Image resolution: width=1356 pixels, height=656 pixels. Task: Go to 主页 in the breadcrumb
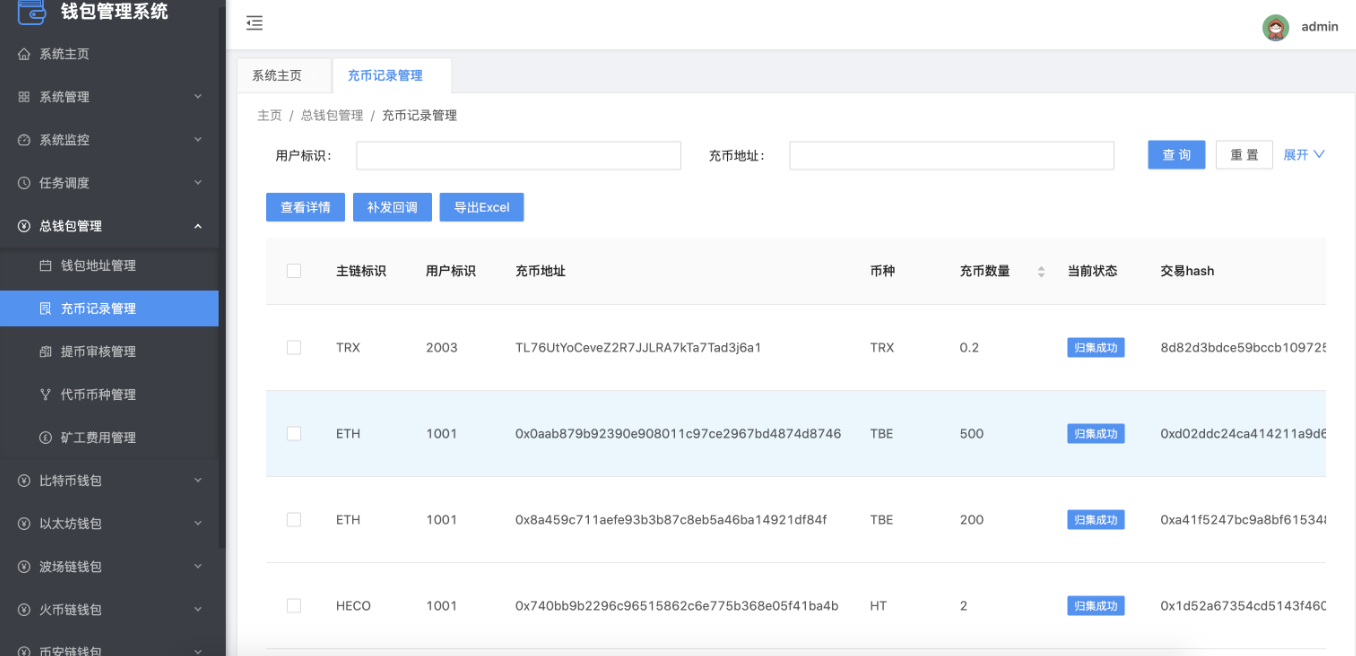pos(270,116)
